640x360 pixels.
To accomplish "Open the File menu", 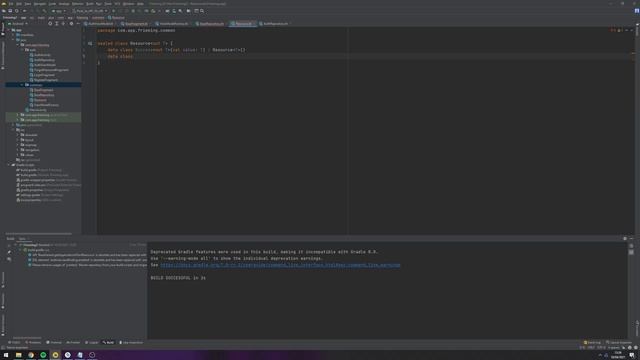I will pyautogui.click(x=11, y=4).
